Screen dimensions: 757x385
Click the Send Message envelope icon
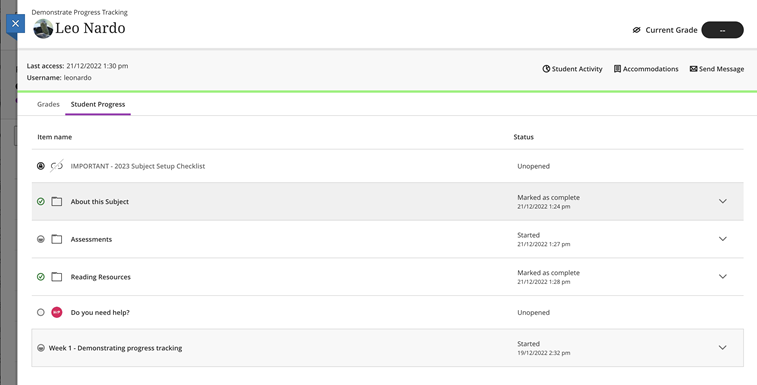pos(693,69)
